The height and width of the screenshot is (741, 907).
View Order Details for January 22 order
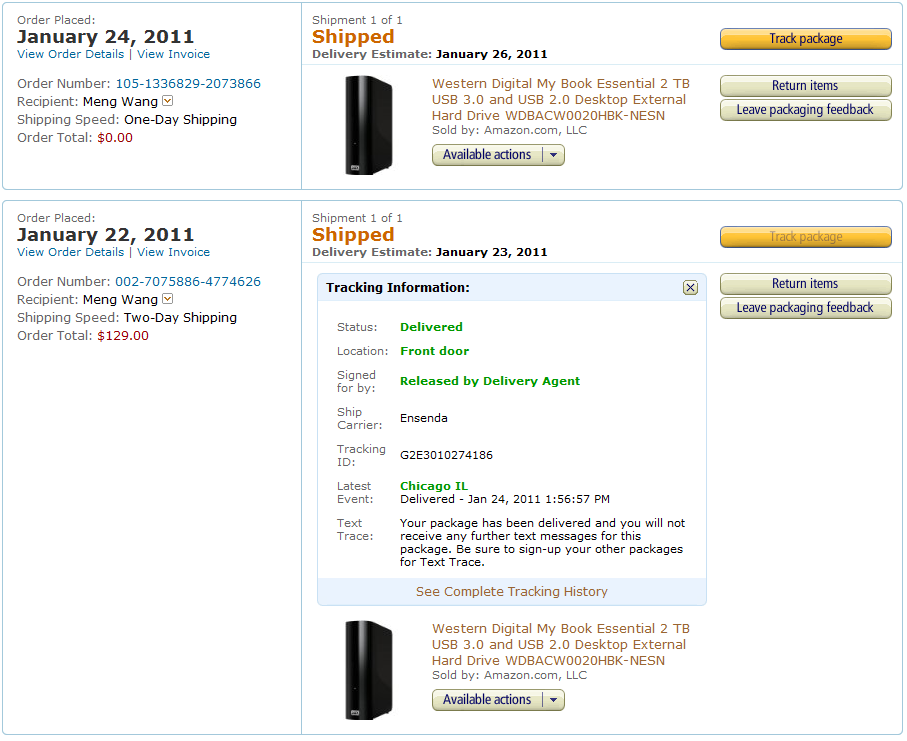pyautogui.click(x=71, y=252)
